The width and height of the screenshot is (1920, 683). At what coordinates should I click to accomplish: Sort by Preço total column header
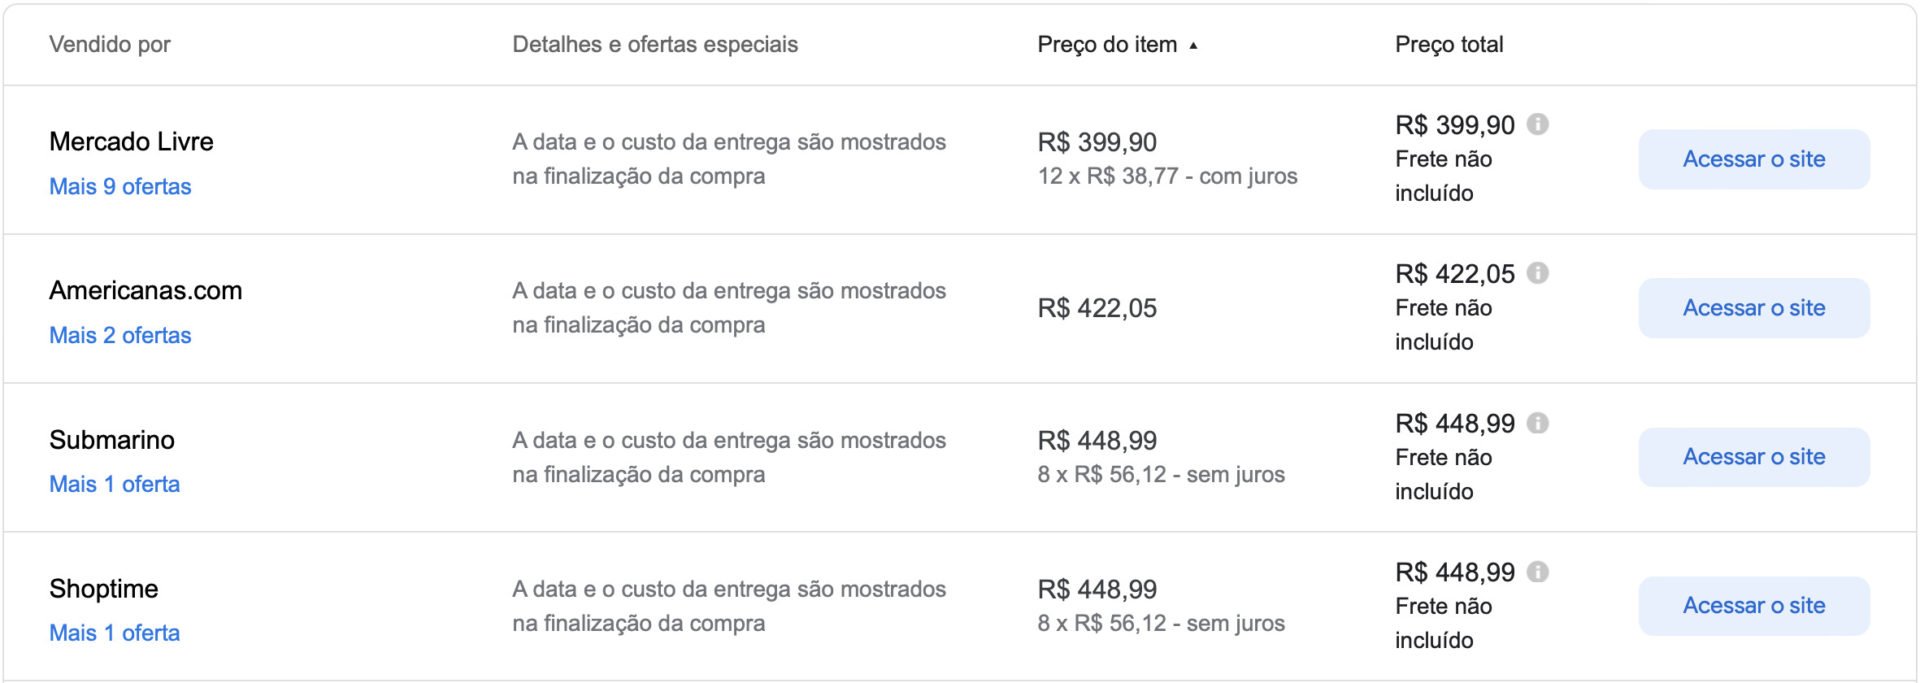point(1449,44)
